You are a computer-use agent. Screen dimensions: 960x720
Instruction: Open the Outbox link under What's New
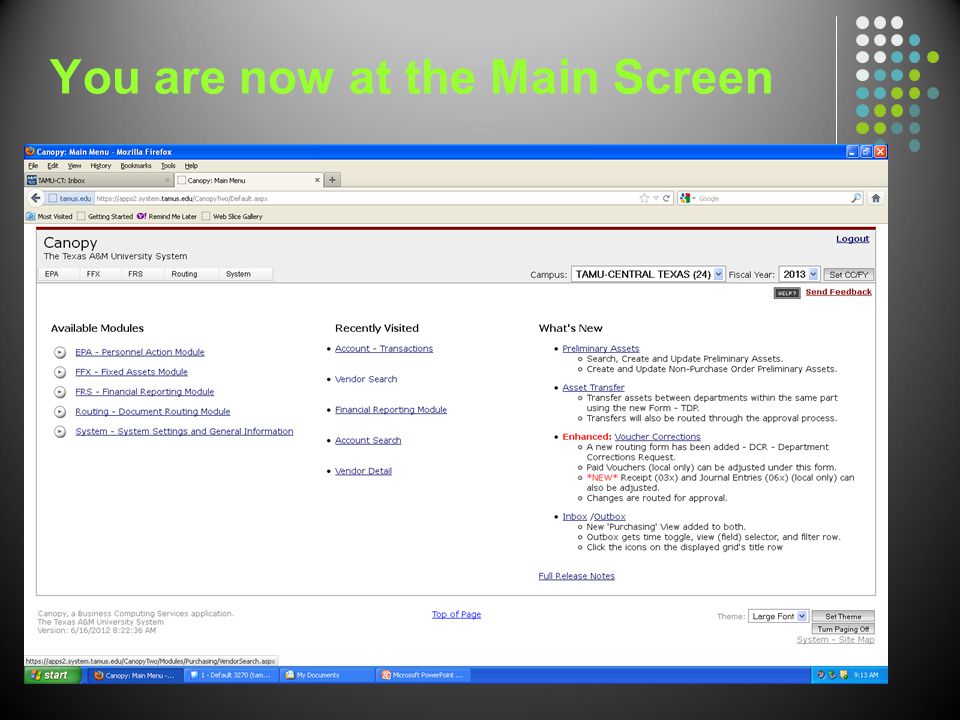pyautogui.click(x=609, y=517)
